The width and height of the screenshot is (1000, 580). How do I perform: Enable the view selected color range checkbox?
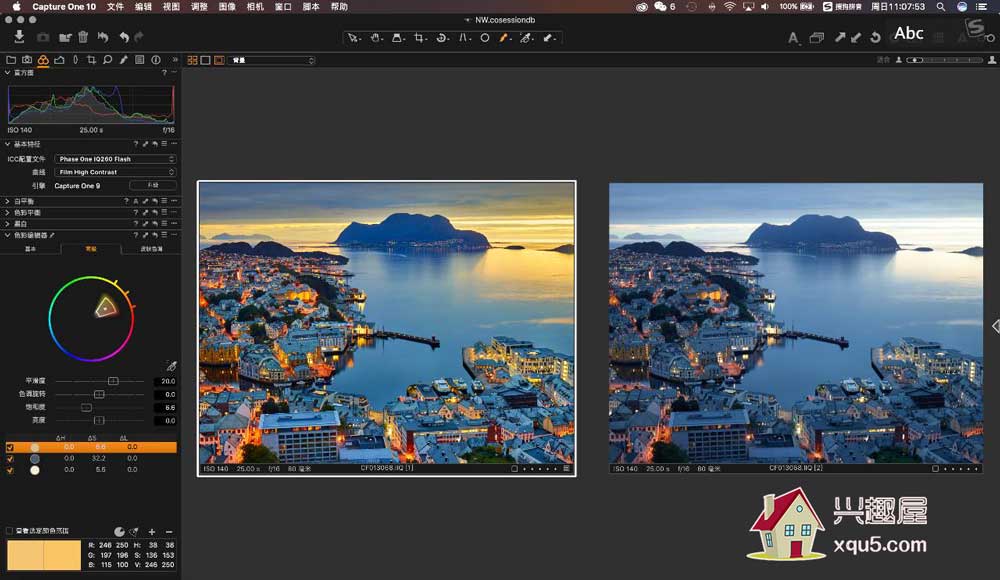10,531
